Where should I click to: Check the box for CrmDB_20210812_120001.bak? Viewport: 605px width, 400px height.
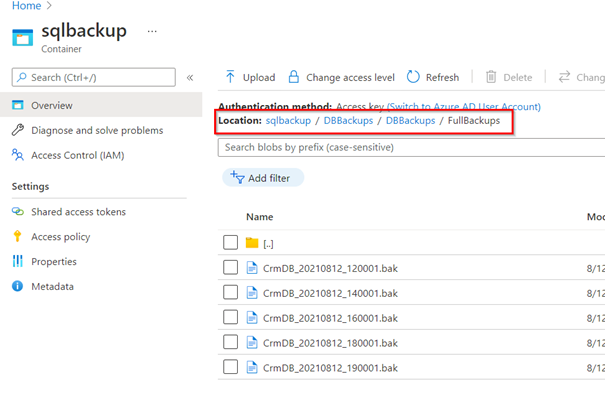[x=230, y=267]
